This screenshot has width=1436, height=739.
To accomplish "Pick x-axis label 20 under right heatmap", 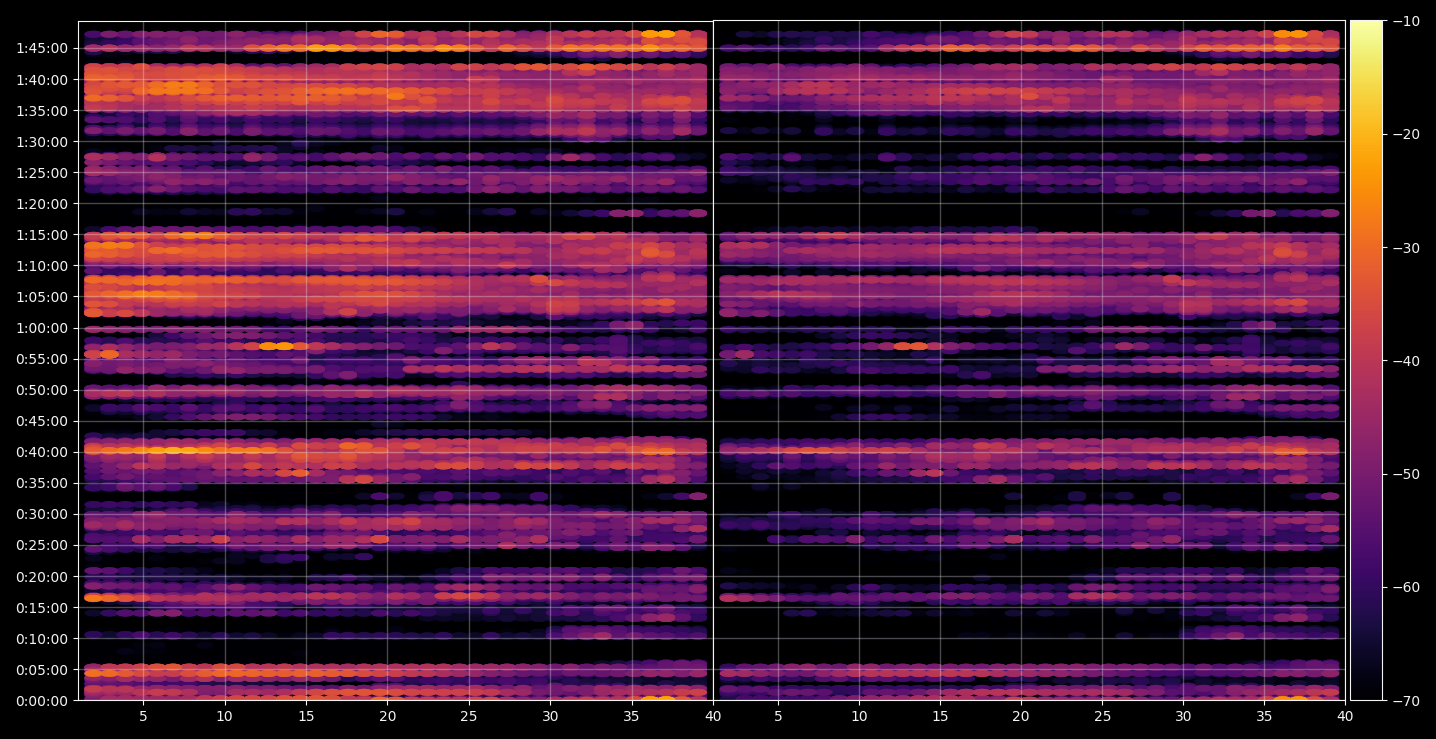I will [1021, 716].
